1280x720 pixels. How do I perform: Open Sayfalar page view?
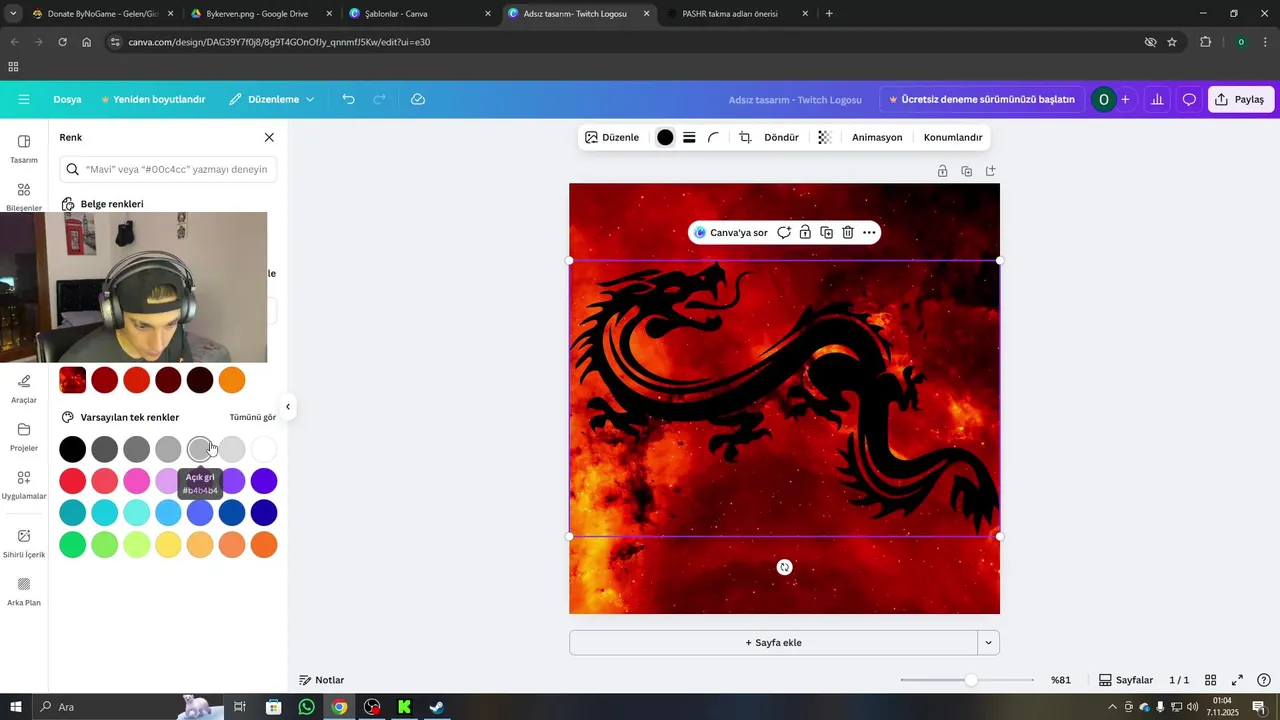1126,680
